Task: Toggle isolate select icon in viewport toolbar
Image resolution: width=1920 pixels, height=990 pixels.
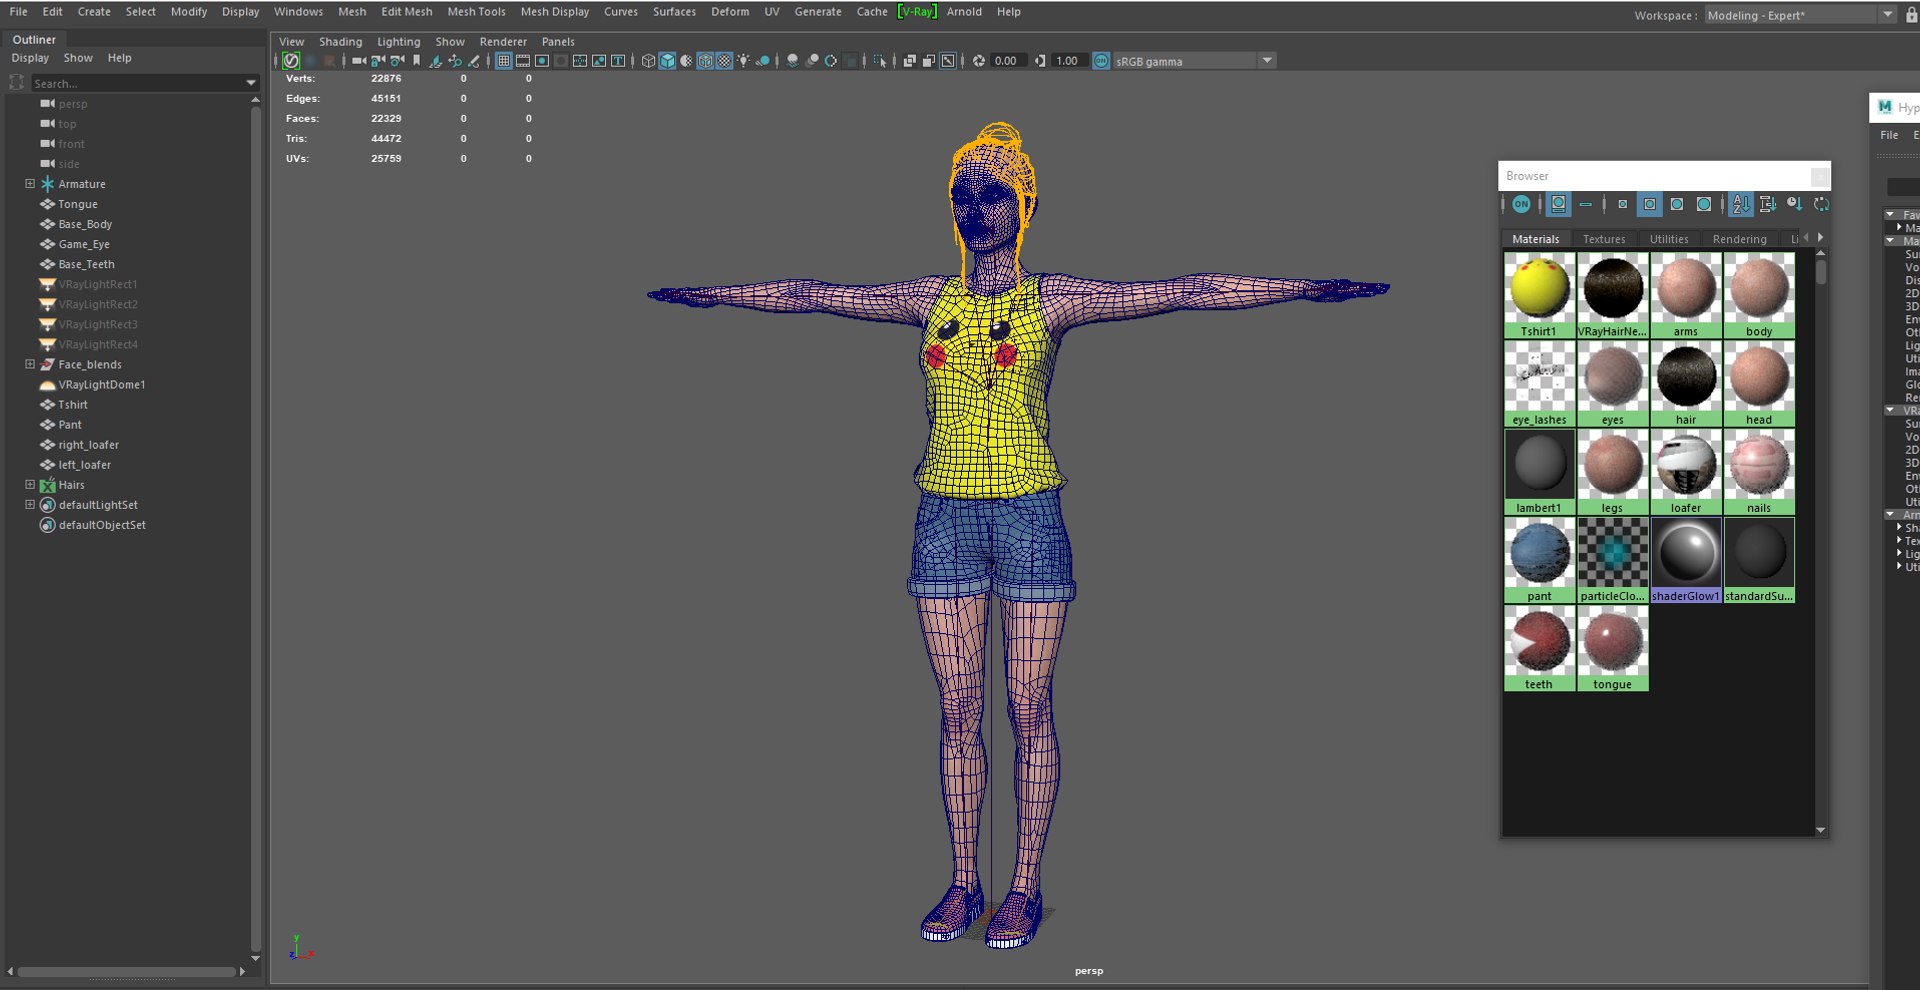Action: [880, 61]
